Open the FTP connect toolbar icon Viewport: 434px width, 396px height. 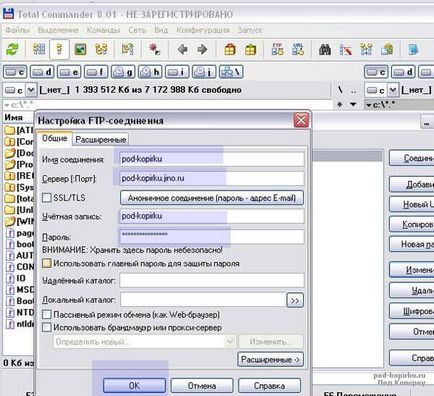(277, 49)
